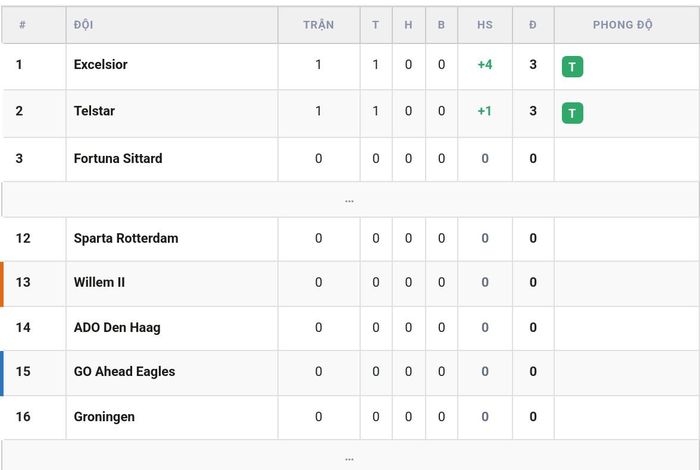
Task: Open GO Ahead Eagles team page
Action: (125, 371)
